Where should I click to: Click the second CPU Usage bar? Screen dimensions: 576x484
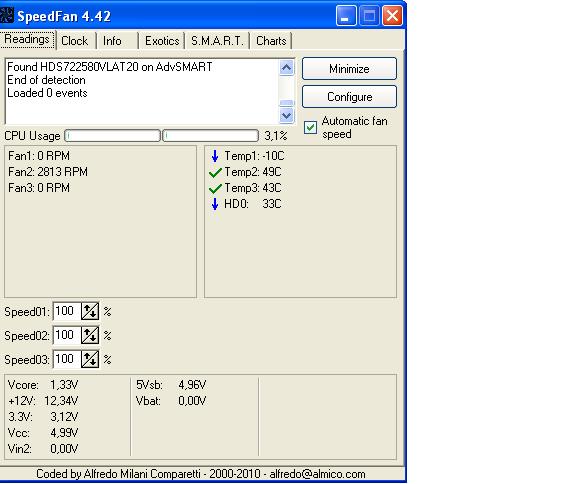(210, 136)
